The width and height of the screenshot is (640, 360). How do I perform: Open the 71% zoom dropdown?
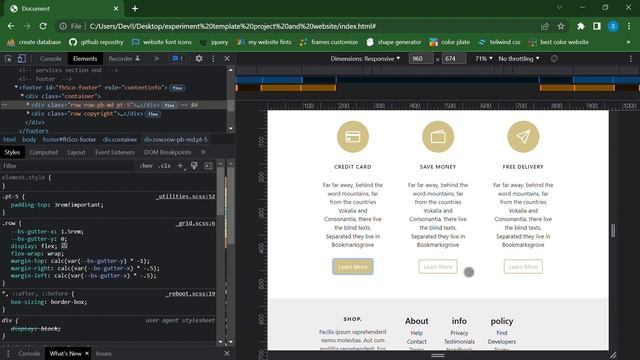(484, 59)
